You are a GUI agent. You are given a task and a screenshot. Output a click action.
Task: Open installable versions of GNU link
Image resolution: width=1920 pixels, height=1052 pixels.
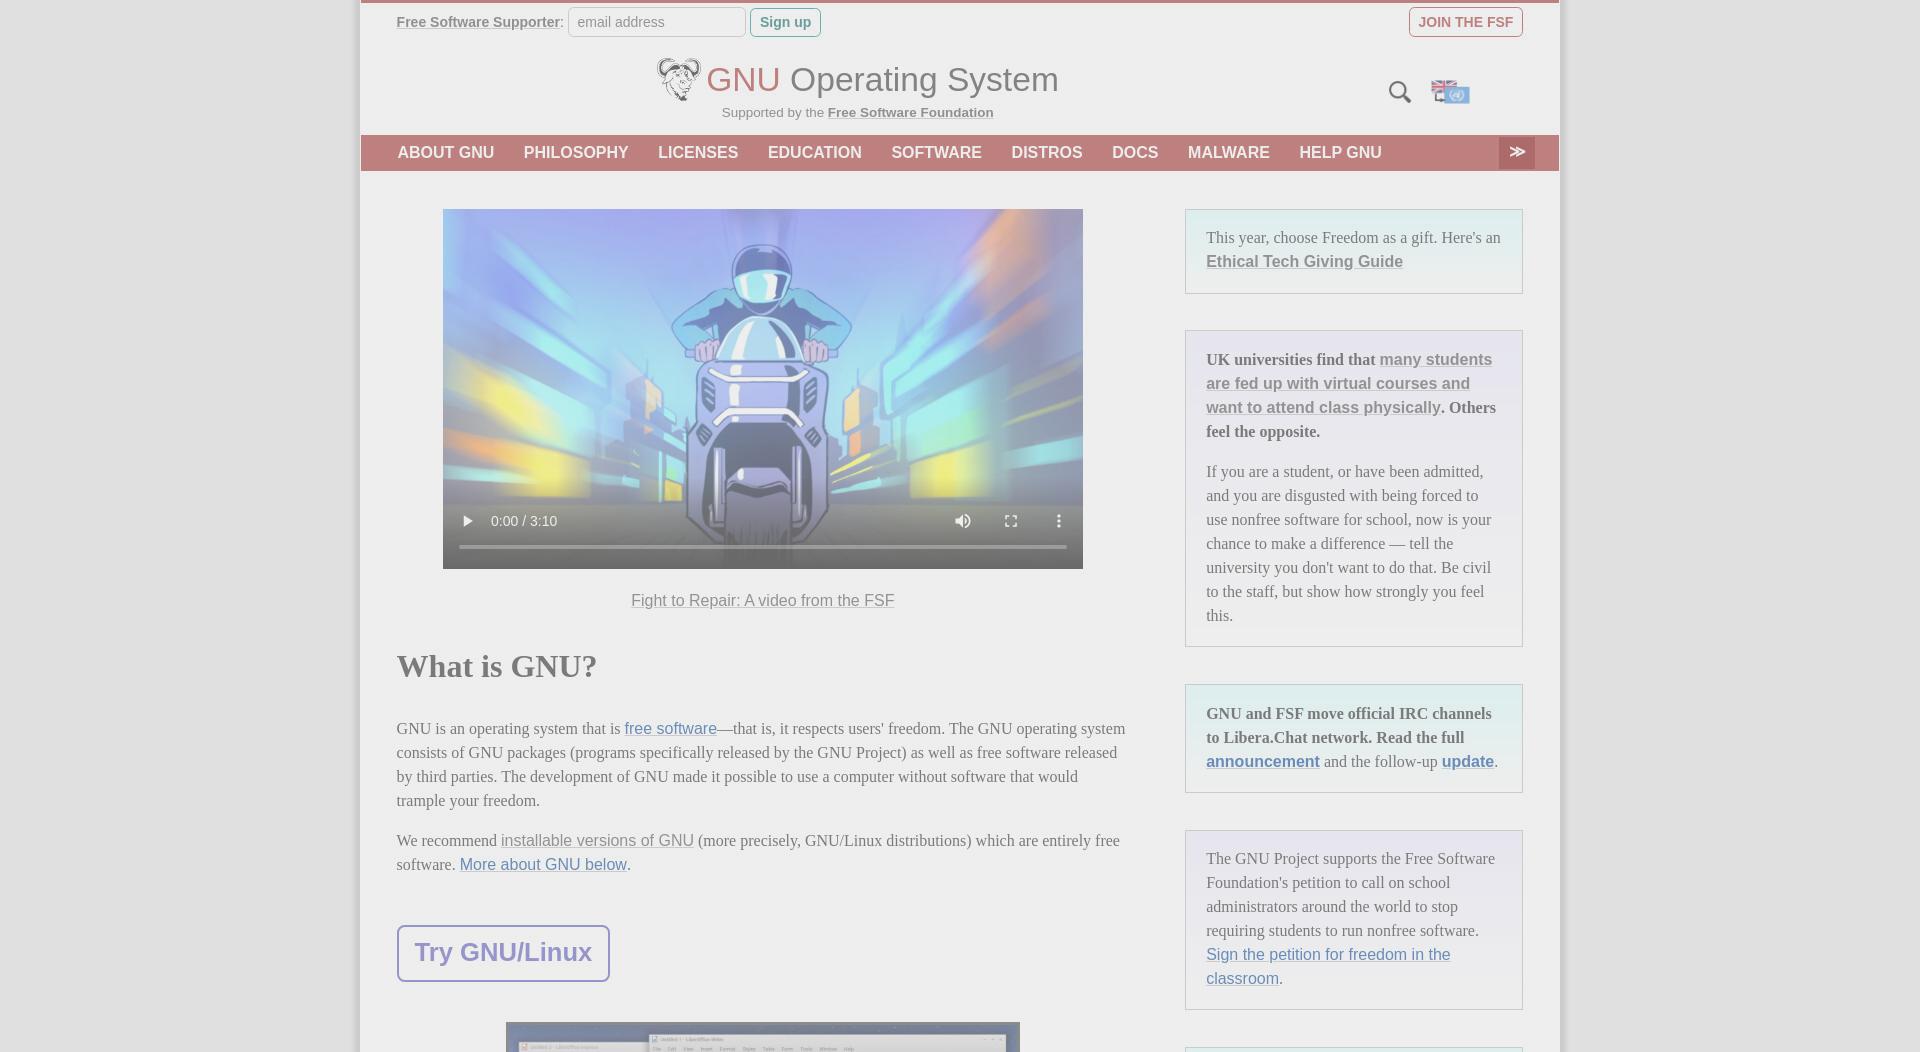click(x=597, y=841)
